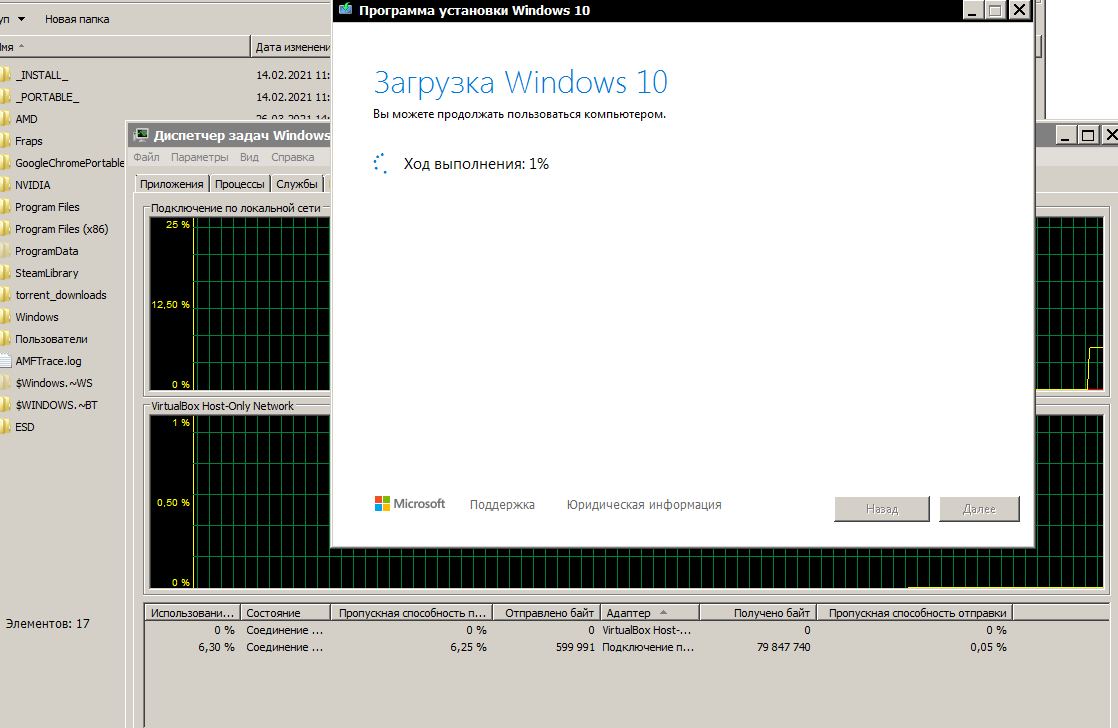Open the Справка menu in Task Manager
The image size is (1118, 728).
click(x=292, y=157)
